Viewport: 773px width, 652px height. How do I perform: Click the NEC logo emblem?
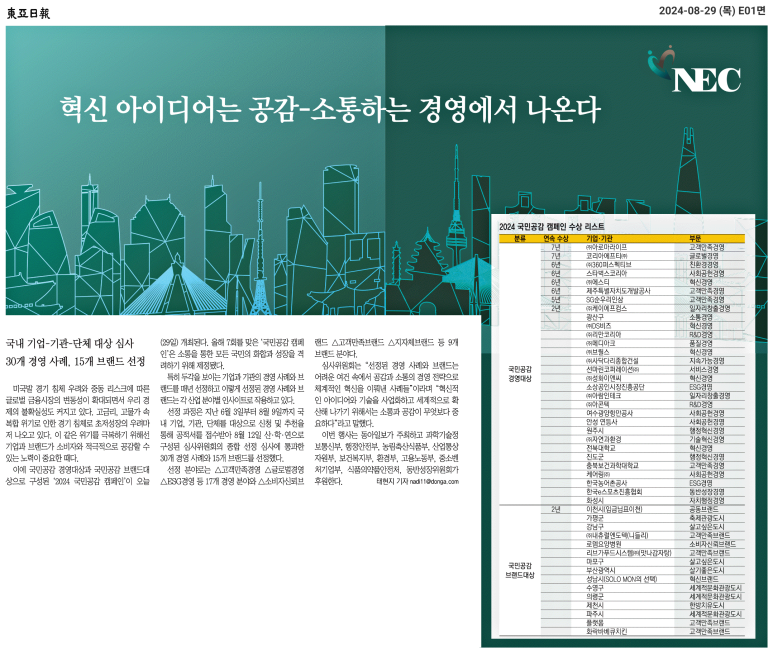pos(694,69)
